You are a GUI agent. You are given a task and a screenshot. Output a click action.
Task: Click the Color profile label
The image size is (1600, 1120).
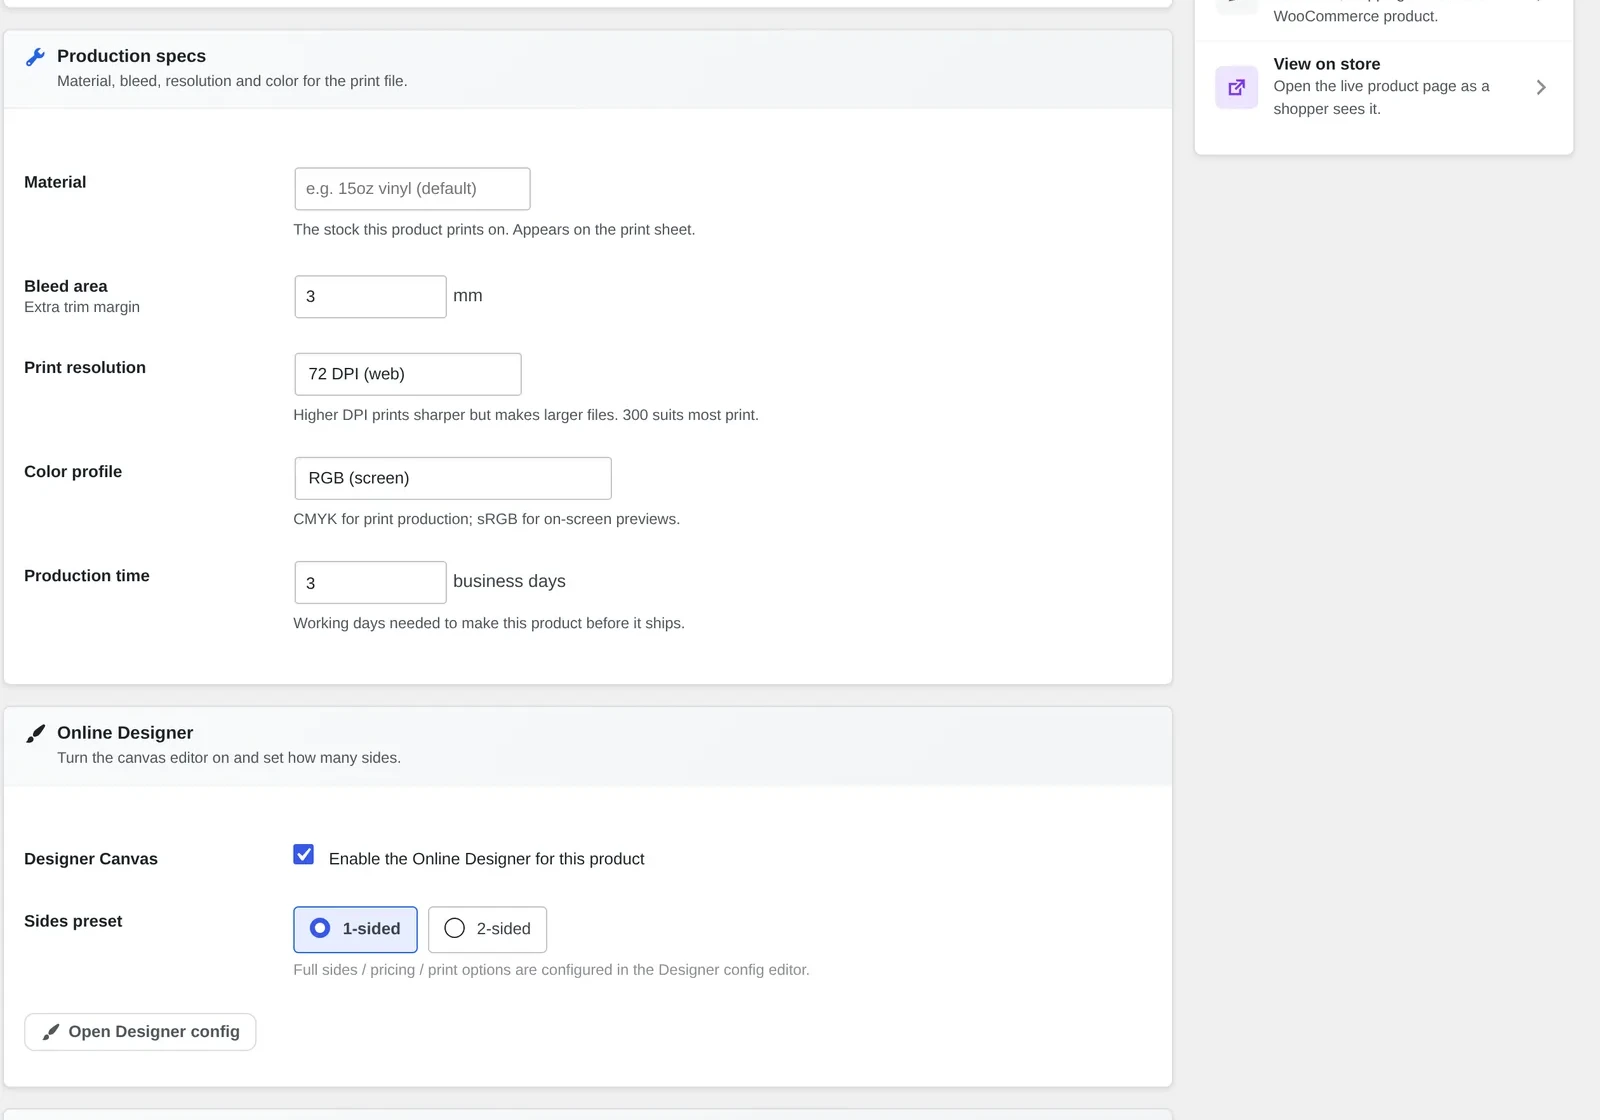73,472
